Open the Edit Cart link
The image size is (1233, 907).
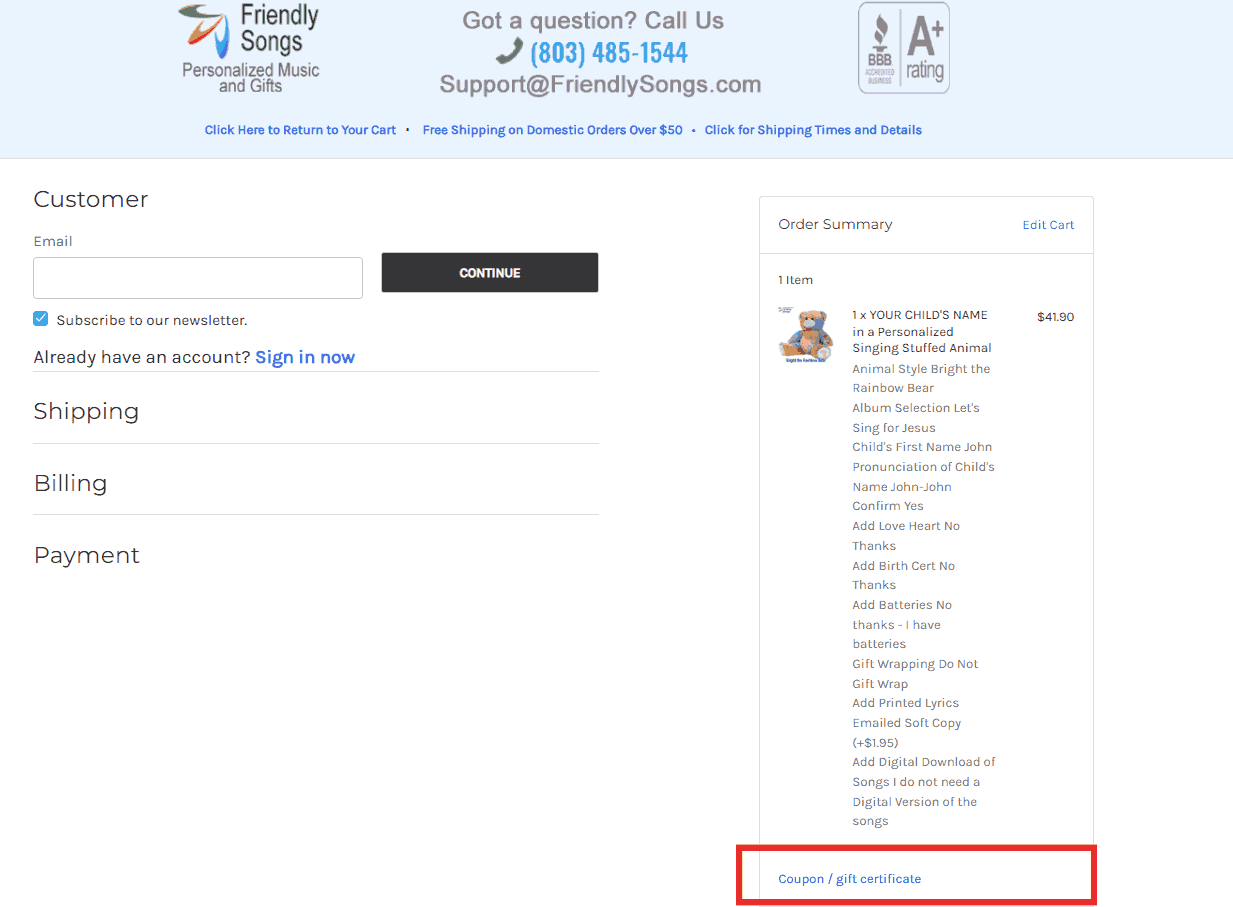coord(1048,225)
